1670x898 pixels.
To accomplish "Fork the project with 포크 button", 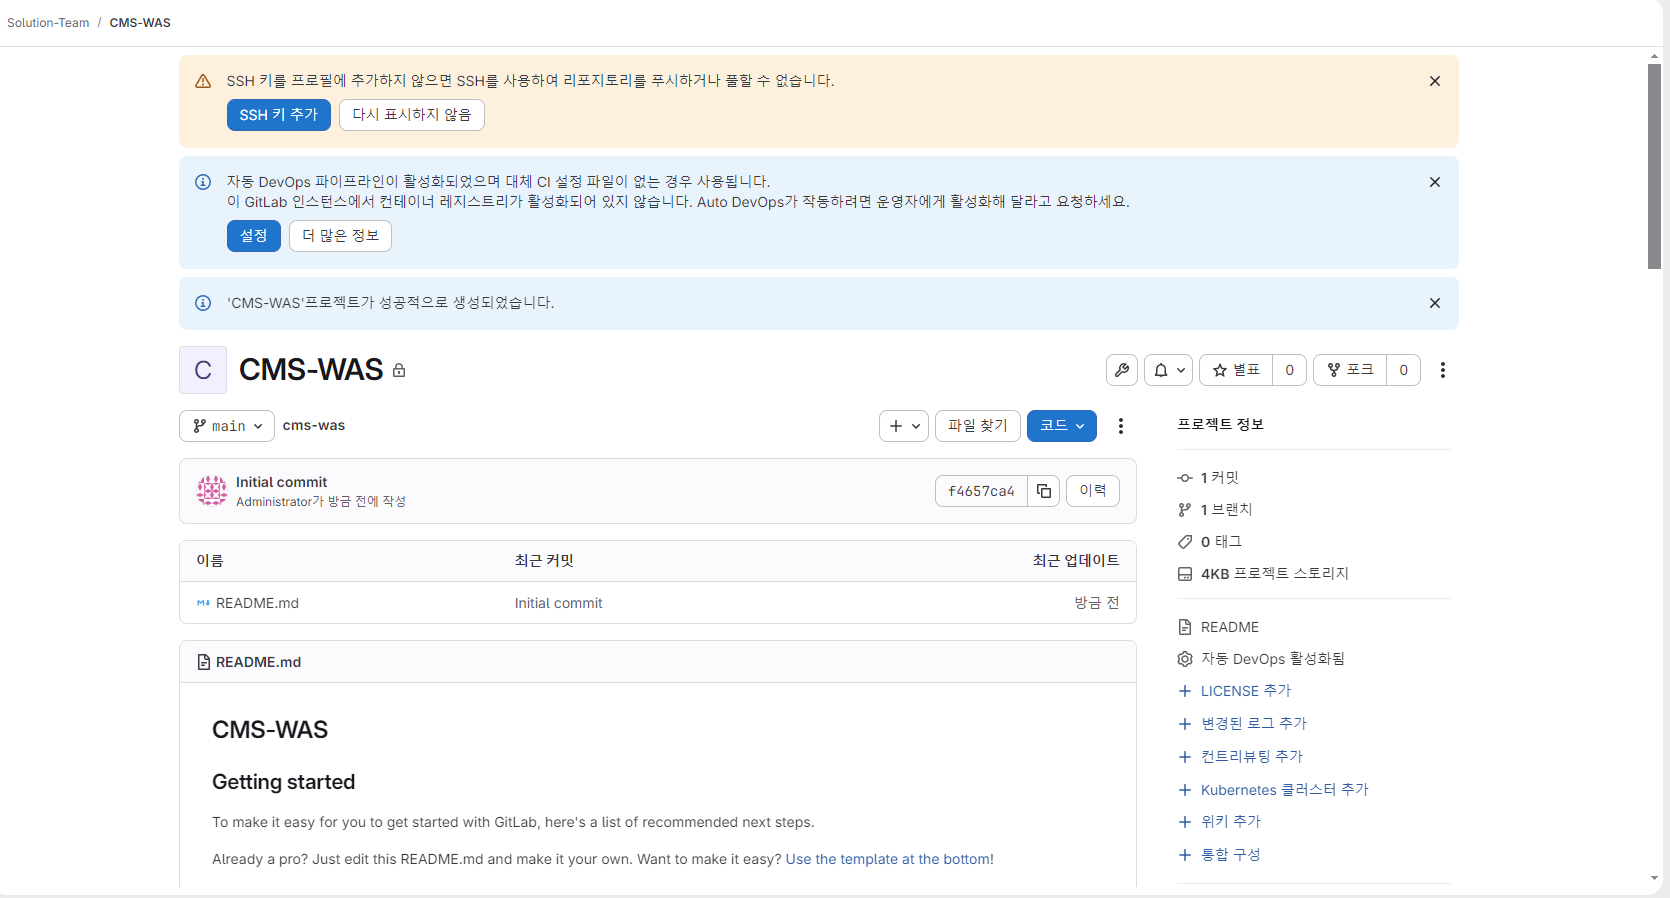I will coord(1350,370).
